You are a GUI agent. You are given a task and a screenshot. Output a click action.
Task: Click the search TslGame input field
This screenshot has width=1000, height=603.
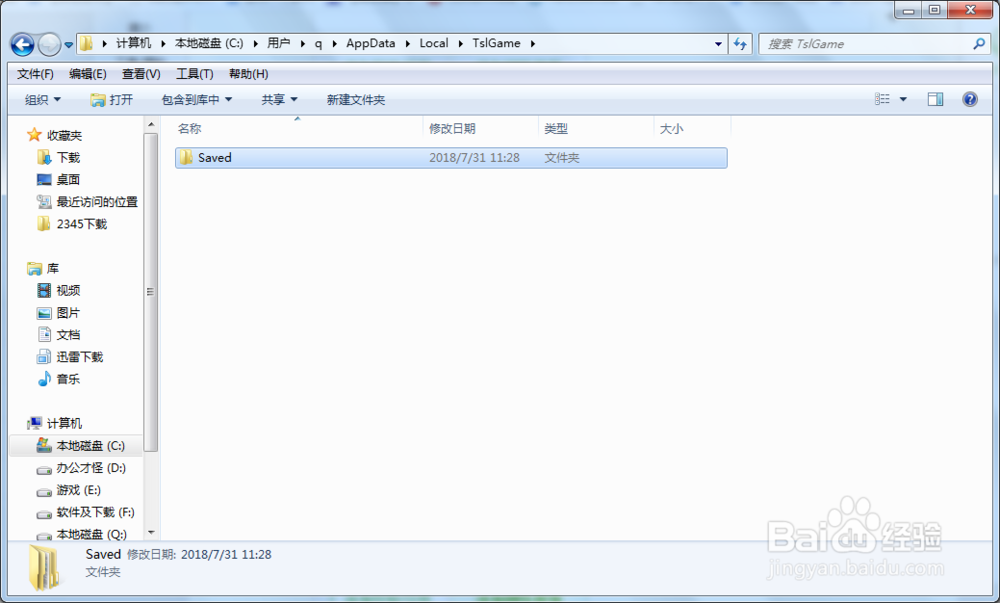(x=865, y=44)
